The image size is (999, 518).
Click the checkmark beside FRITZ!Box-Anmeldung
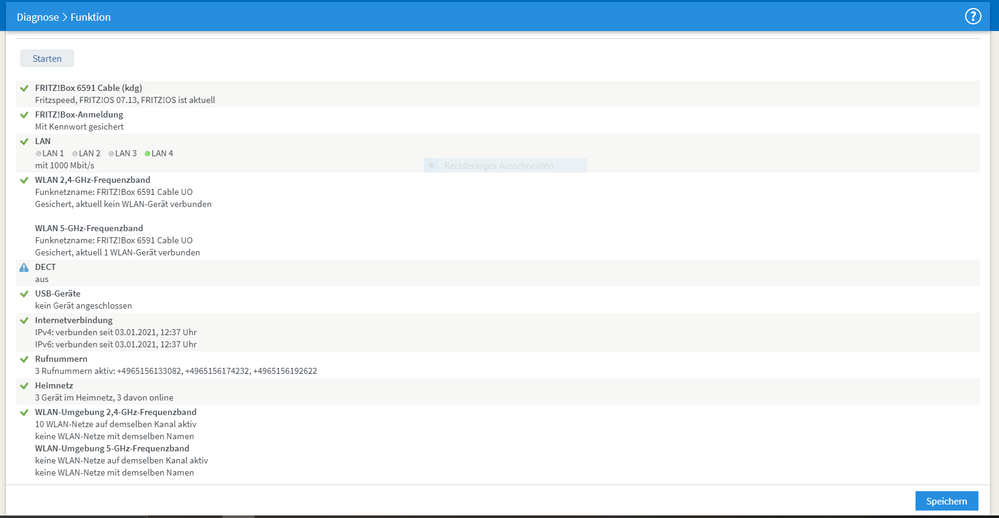(24, 115)
